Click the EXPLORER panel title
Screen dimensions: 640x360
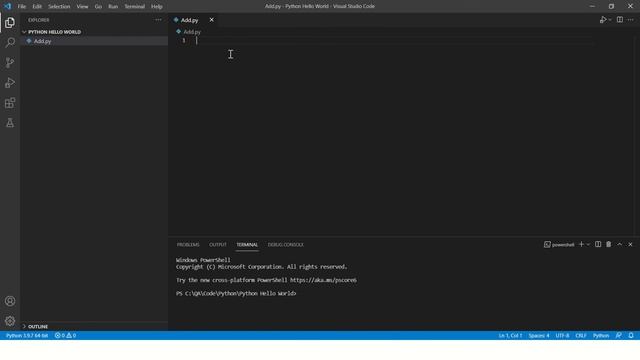click(x=39, y=20)
